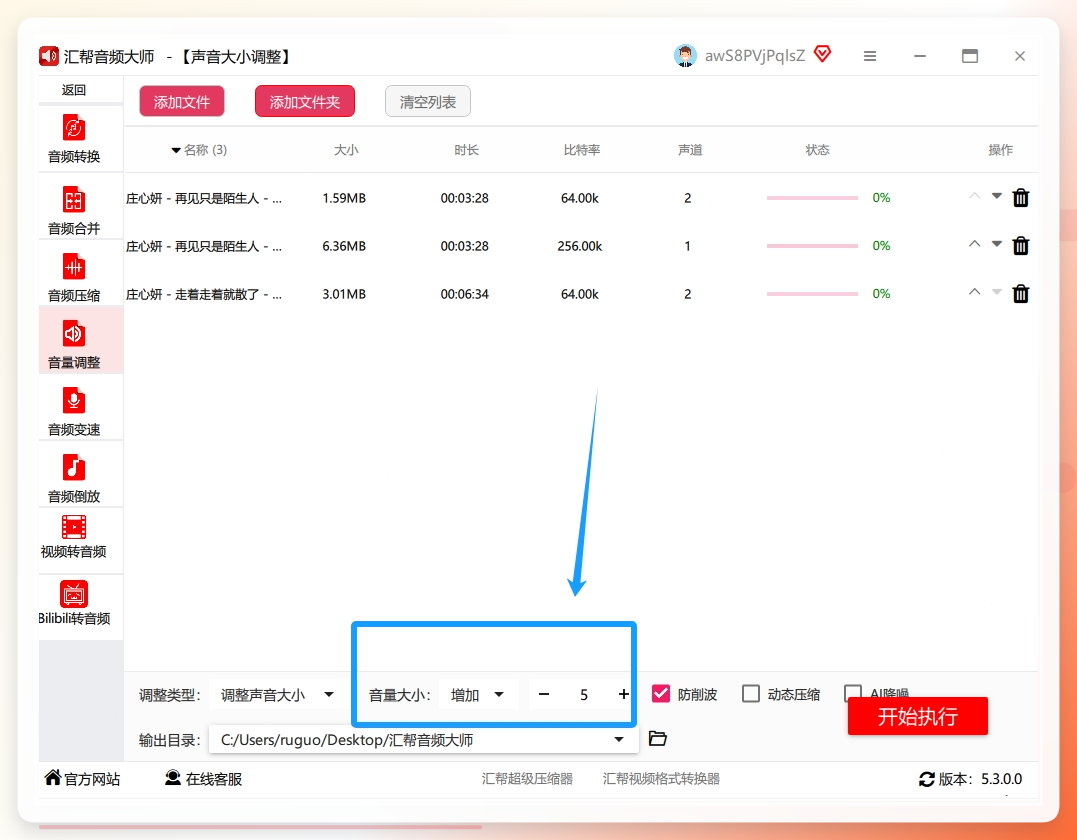This screenshot has width=1077, height=840.
Task: Click the version number 5.3.0.0
Action: (1001, 779)
